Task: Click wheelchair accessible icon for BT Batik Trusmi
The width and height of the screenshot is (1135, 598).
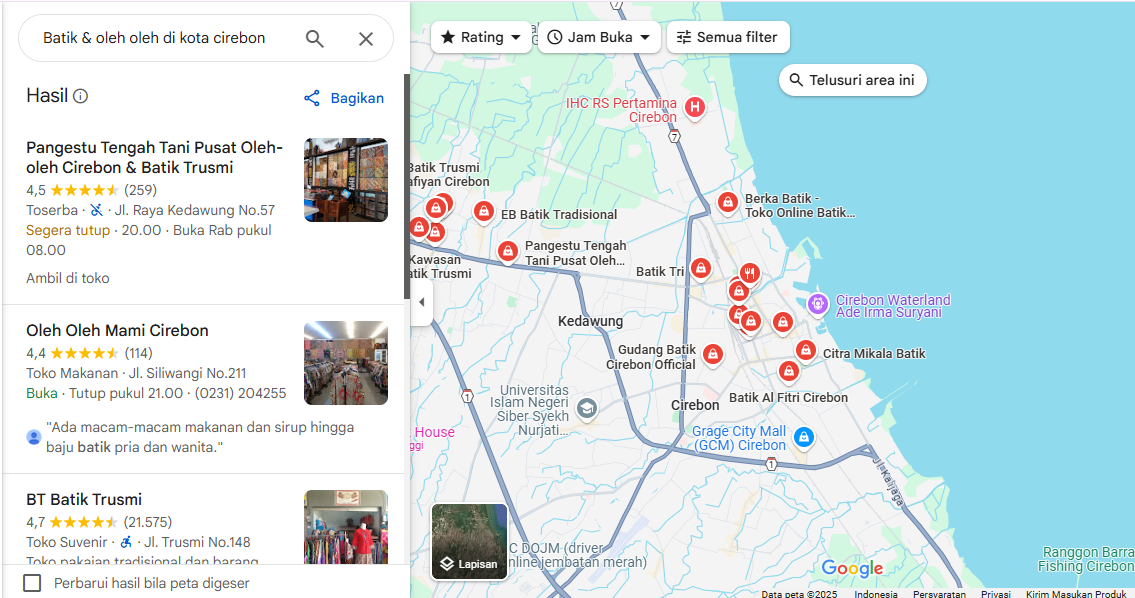Action: coord(126,542)
